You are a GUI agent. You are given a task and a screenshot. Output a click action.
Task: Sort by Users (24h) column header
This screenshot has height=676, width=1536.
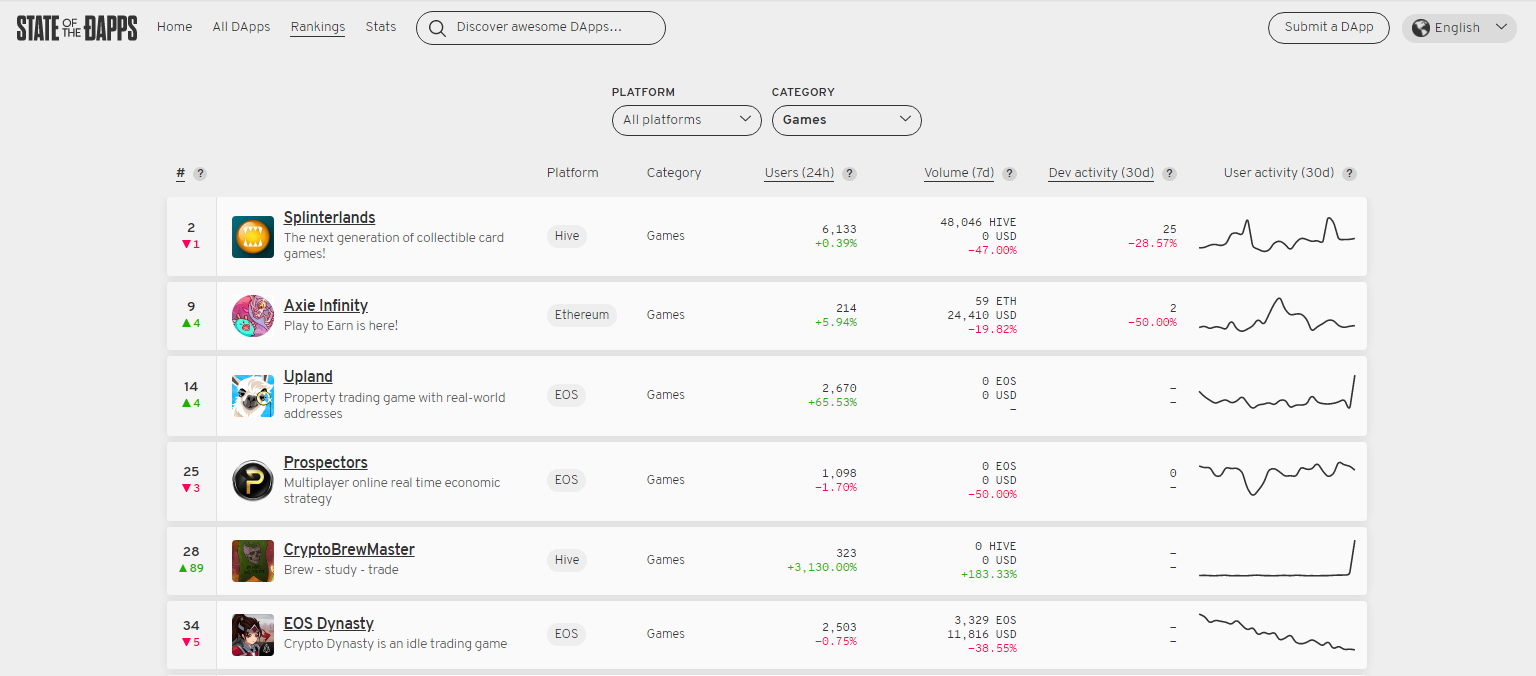pos(799,173)
